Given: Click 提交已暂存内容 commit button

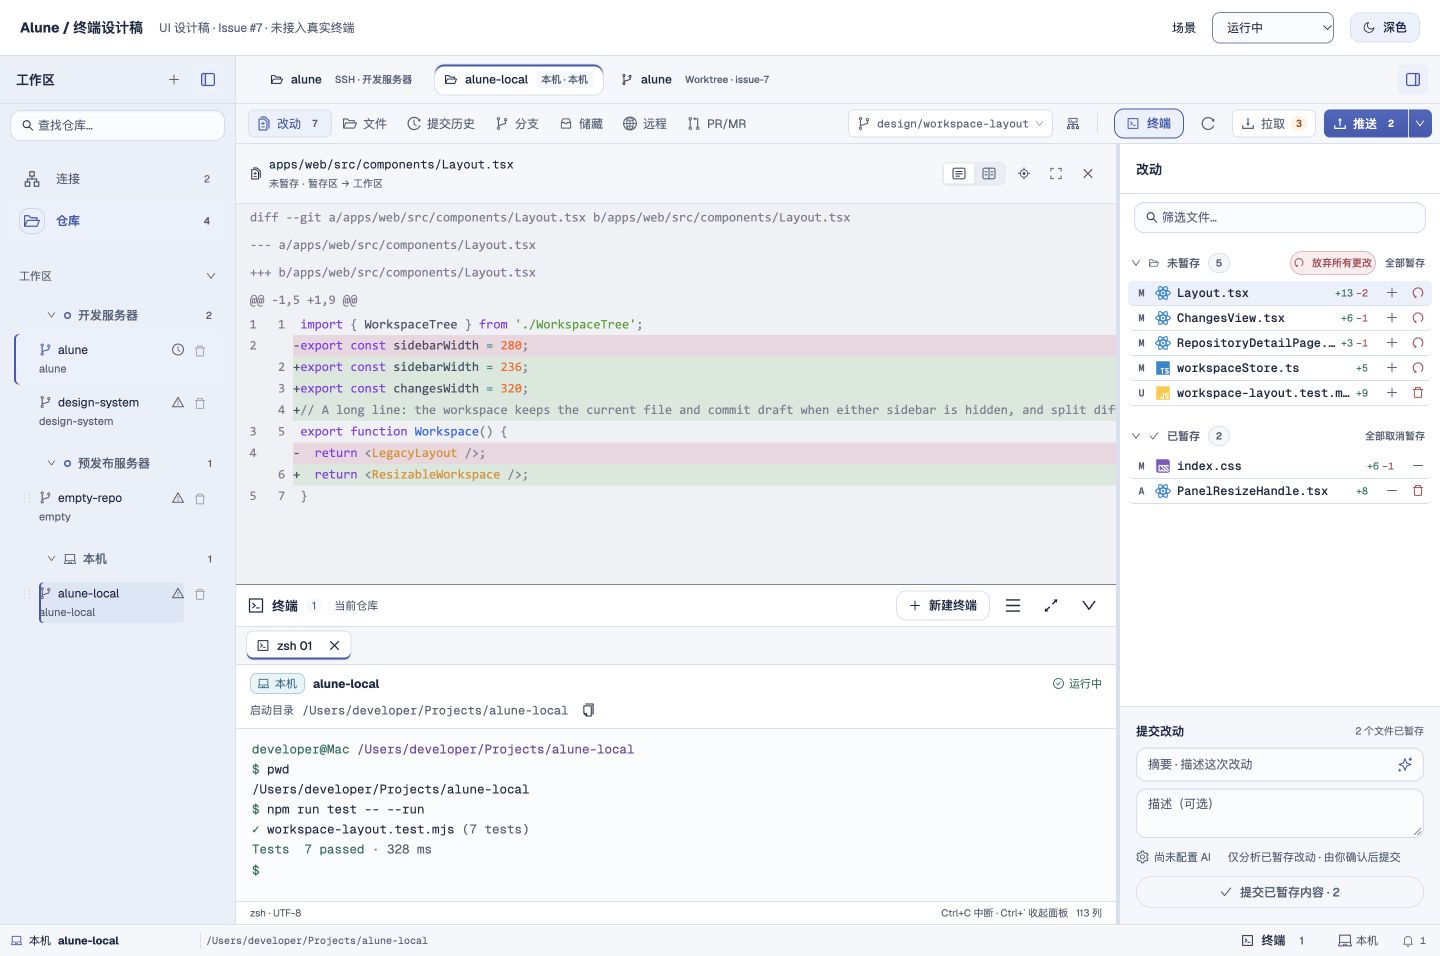Looking at the screenshot, I should point(1280,892).
